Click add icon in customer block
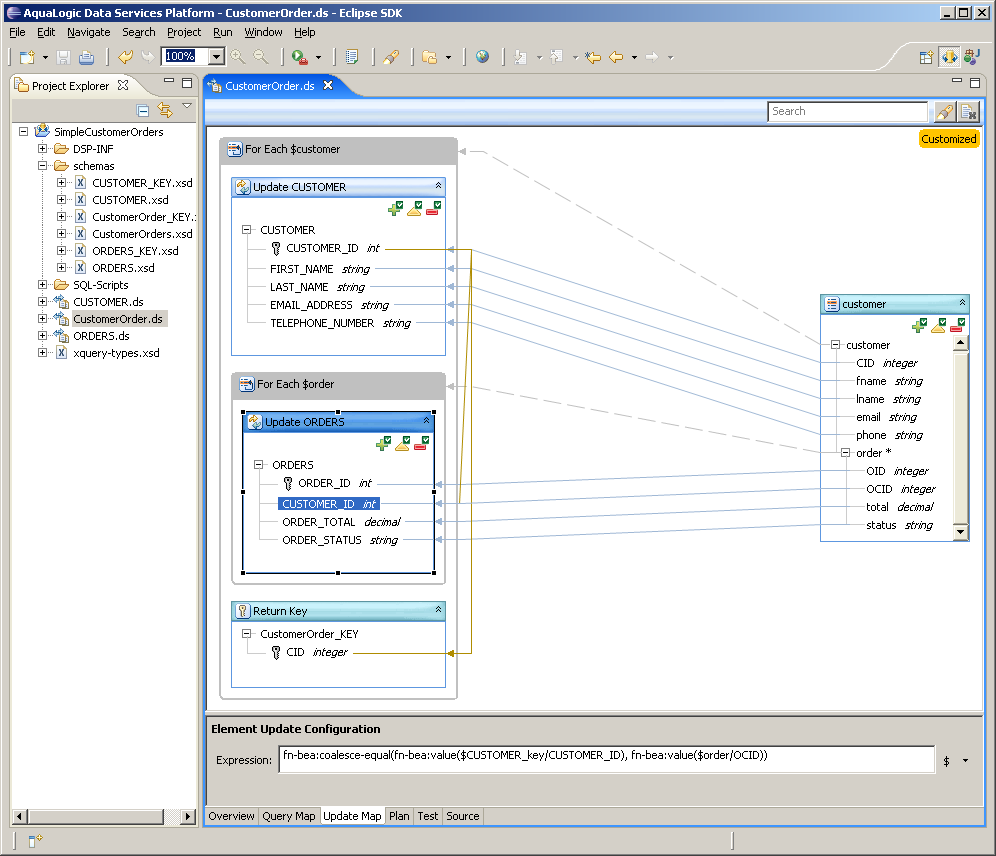 click(919, 326)
